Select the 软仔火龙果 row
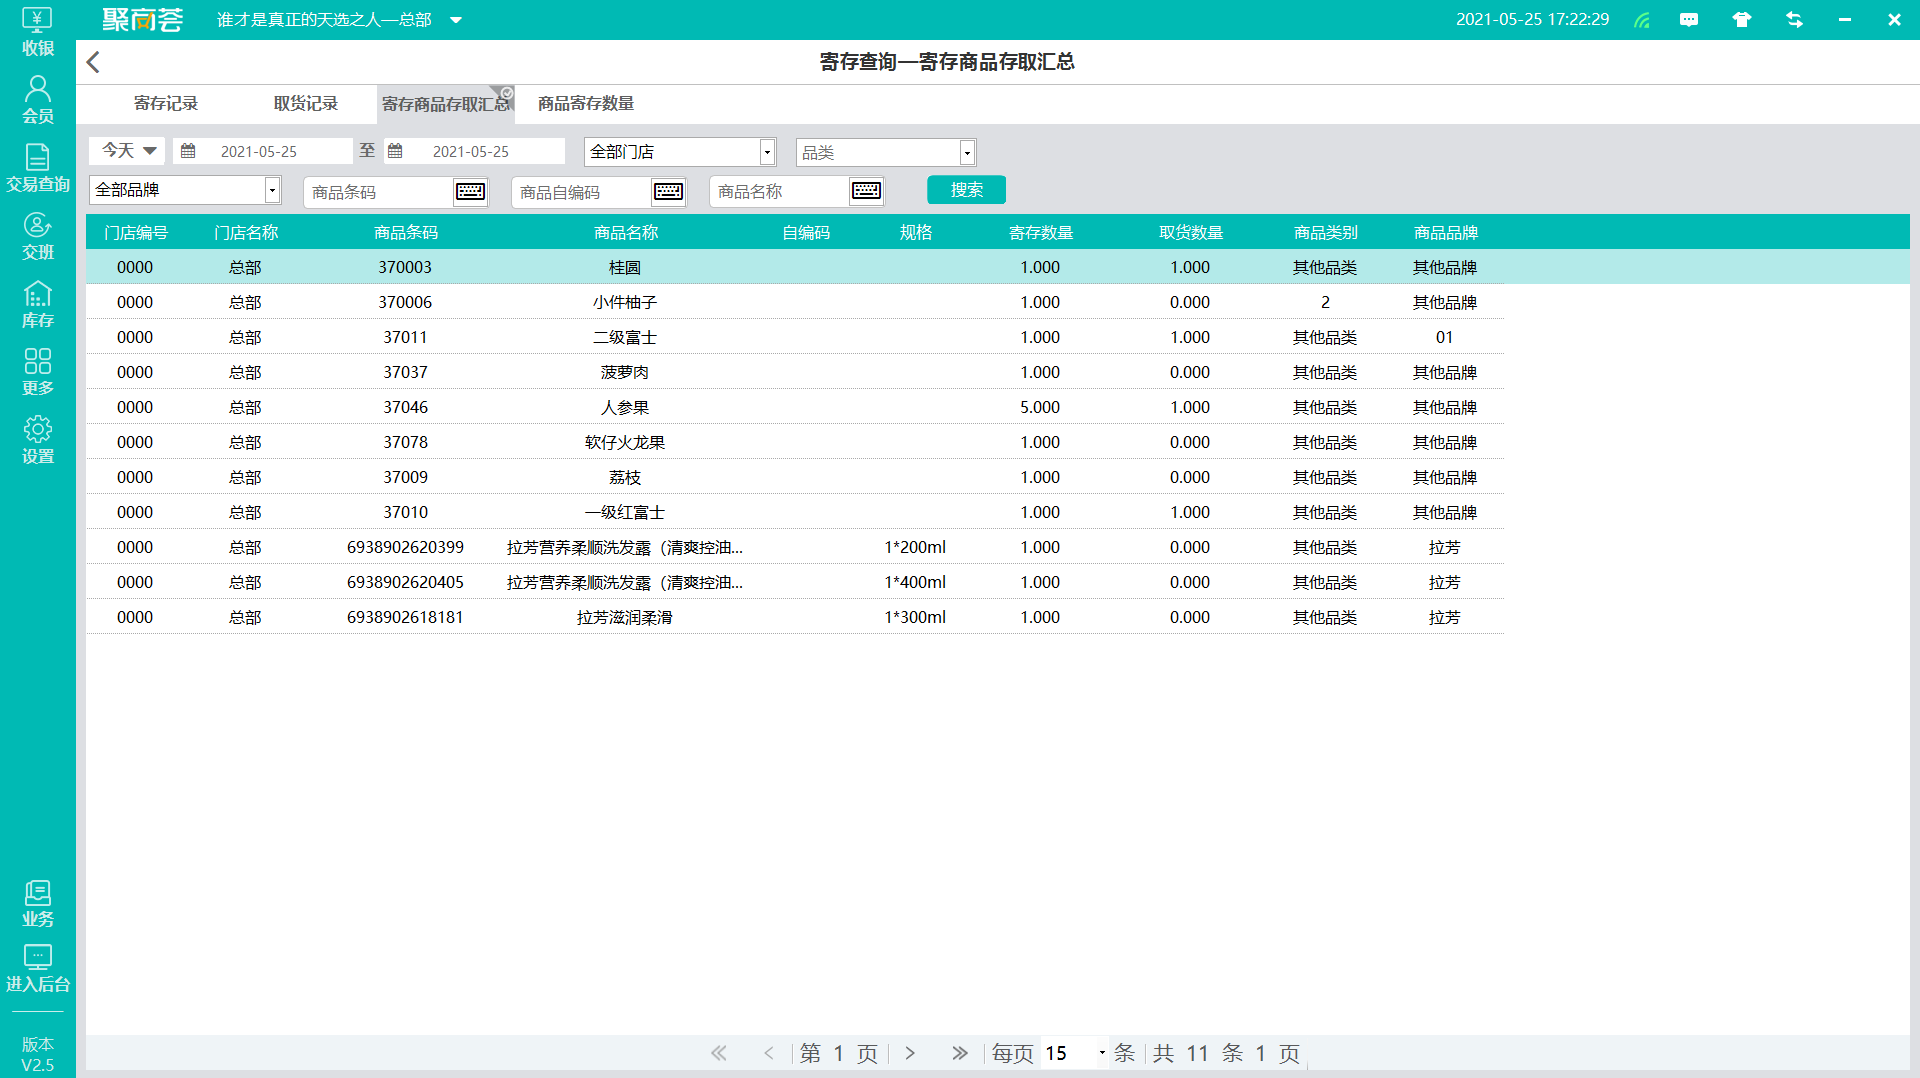 click(795, 442)
